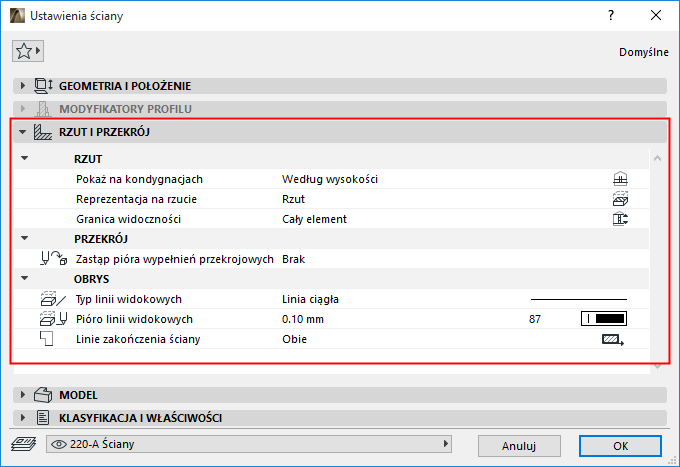
Task: Toggle the eye icon on 220-A Ściany layer
Action: (x=59, y=444)
